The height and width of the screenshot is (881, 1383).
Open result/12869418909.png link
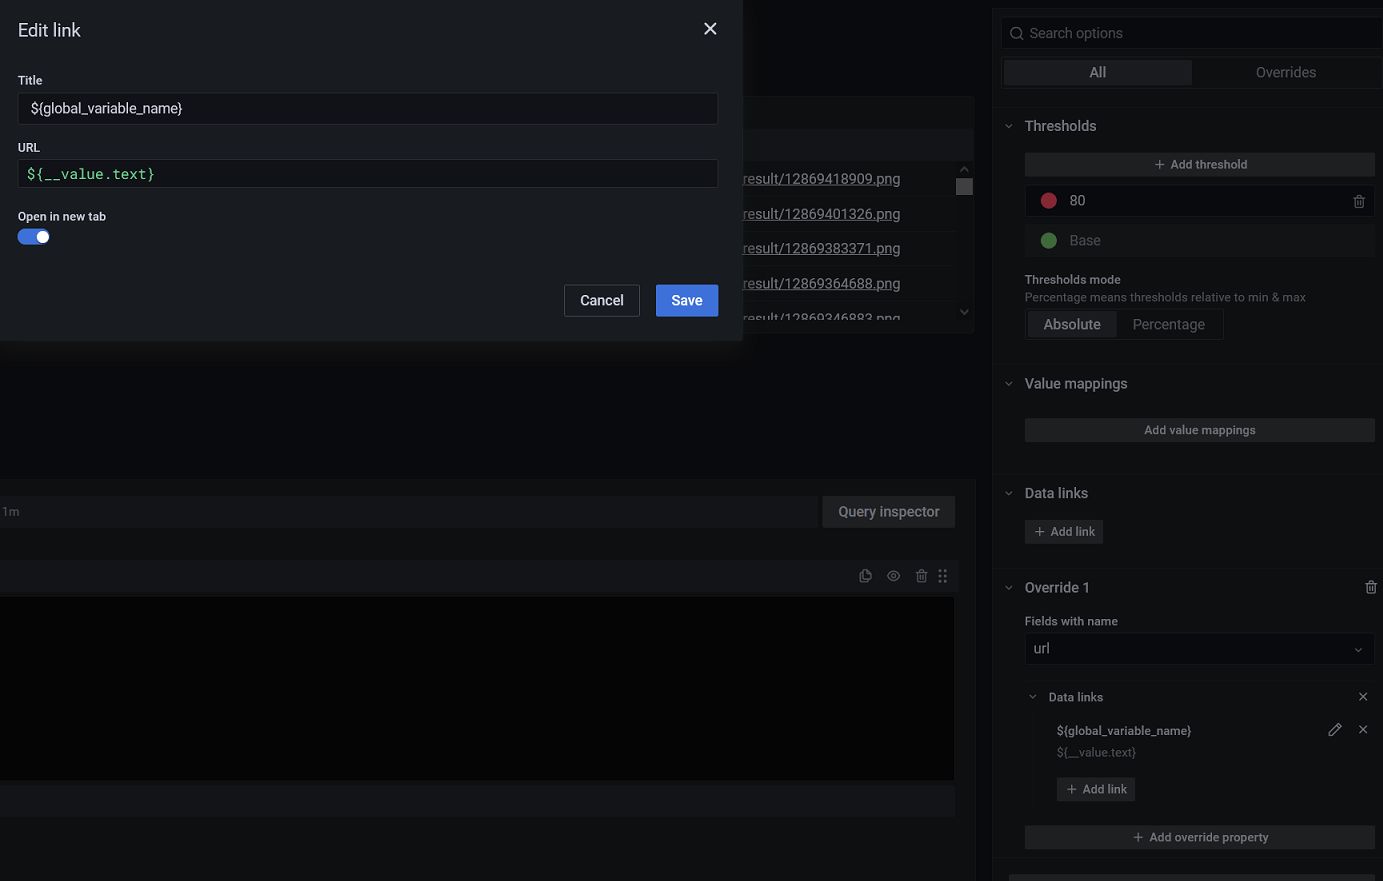coord(821,179)
